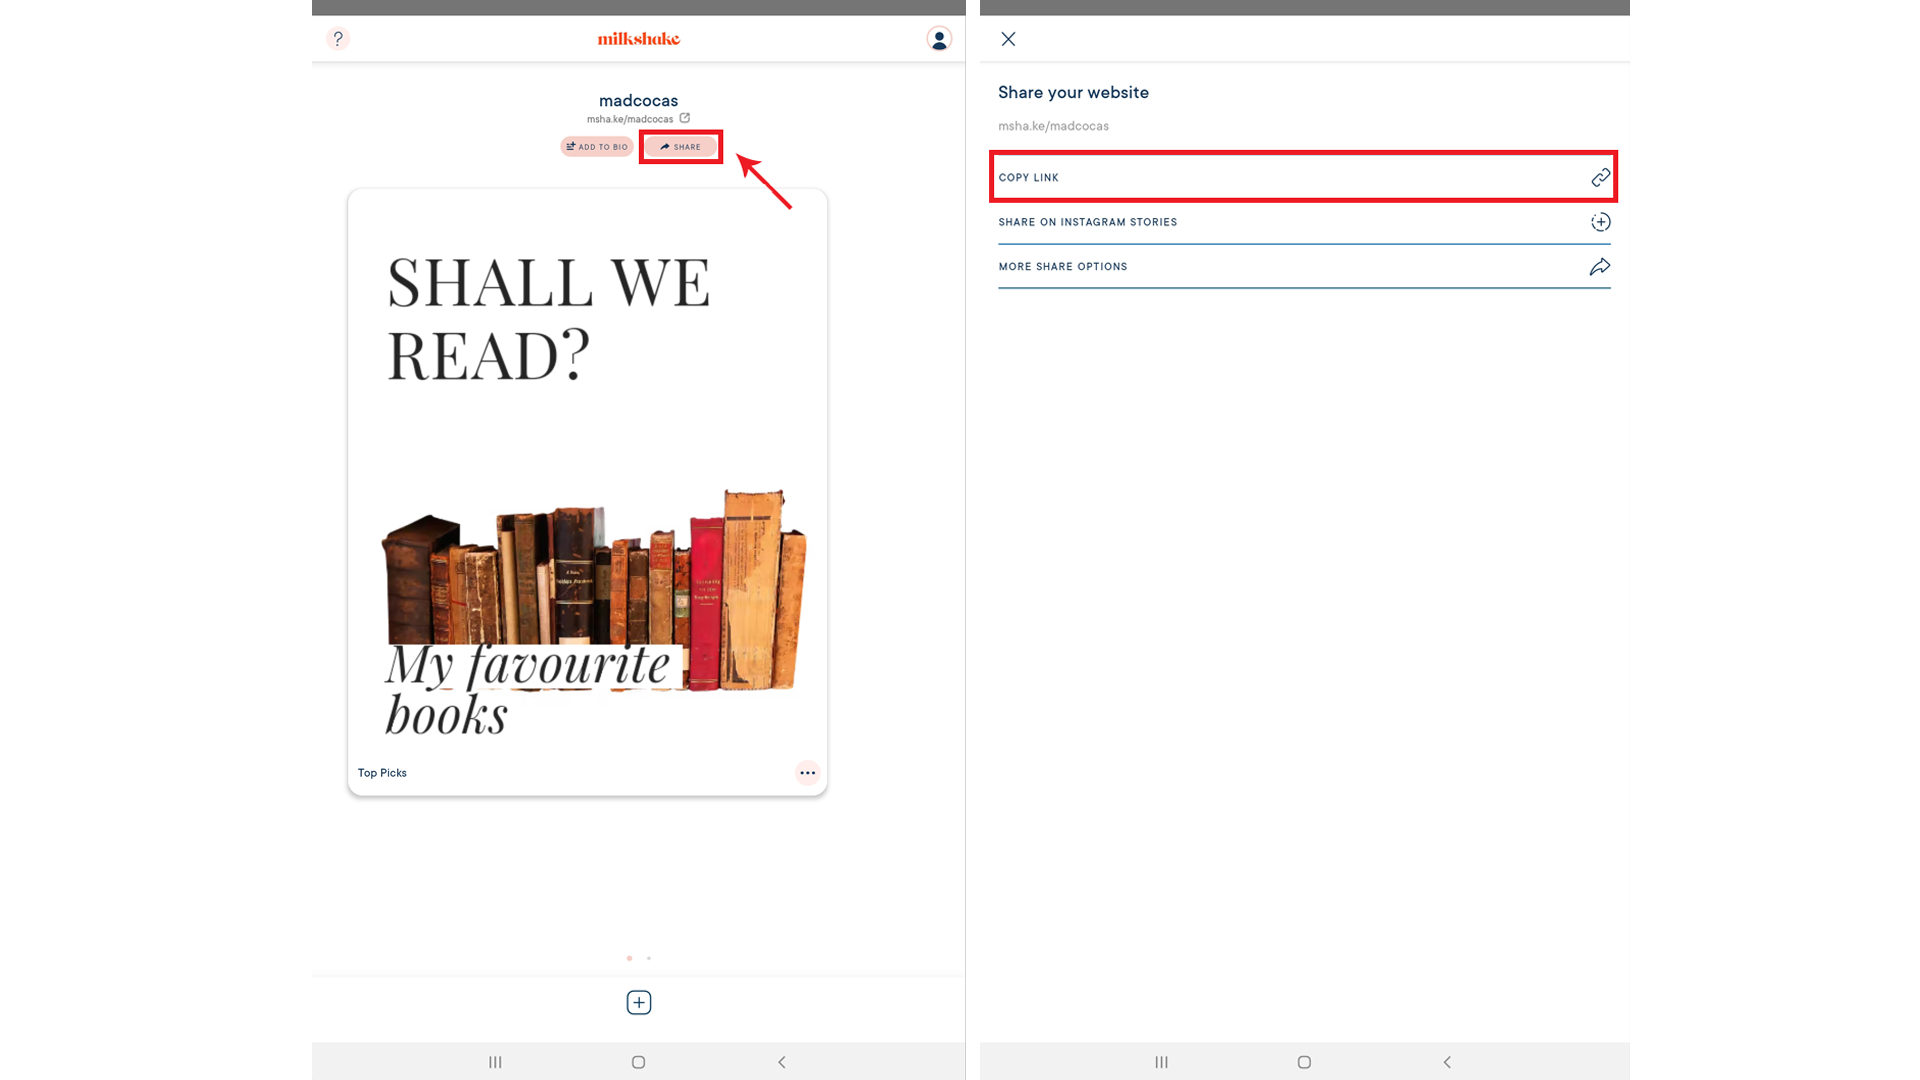Select the Copy Link option
The width and height of the screenshot is (1920, 1080).
pos(1304,177)
